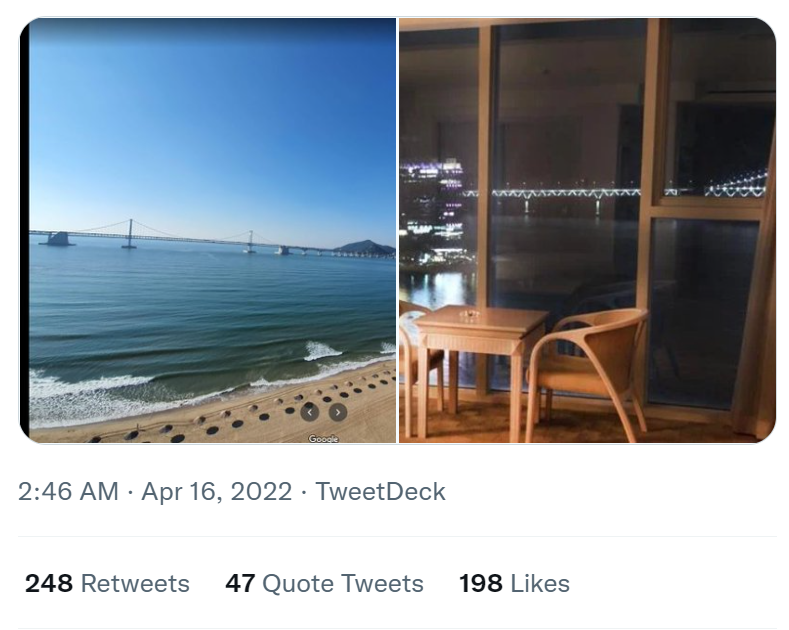Click the Apr 16, 2022 date
789x630 pixels.
(217, 492)
